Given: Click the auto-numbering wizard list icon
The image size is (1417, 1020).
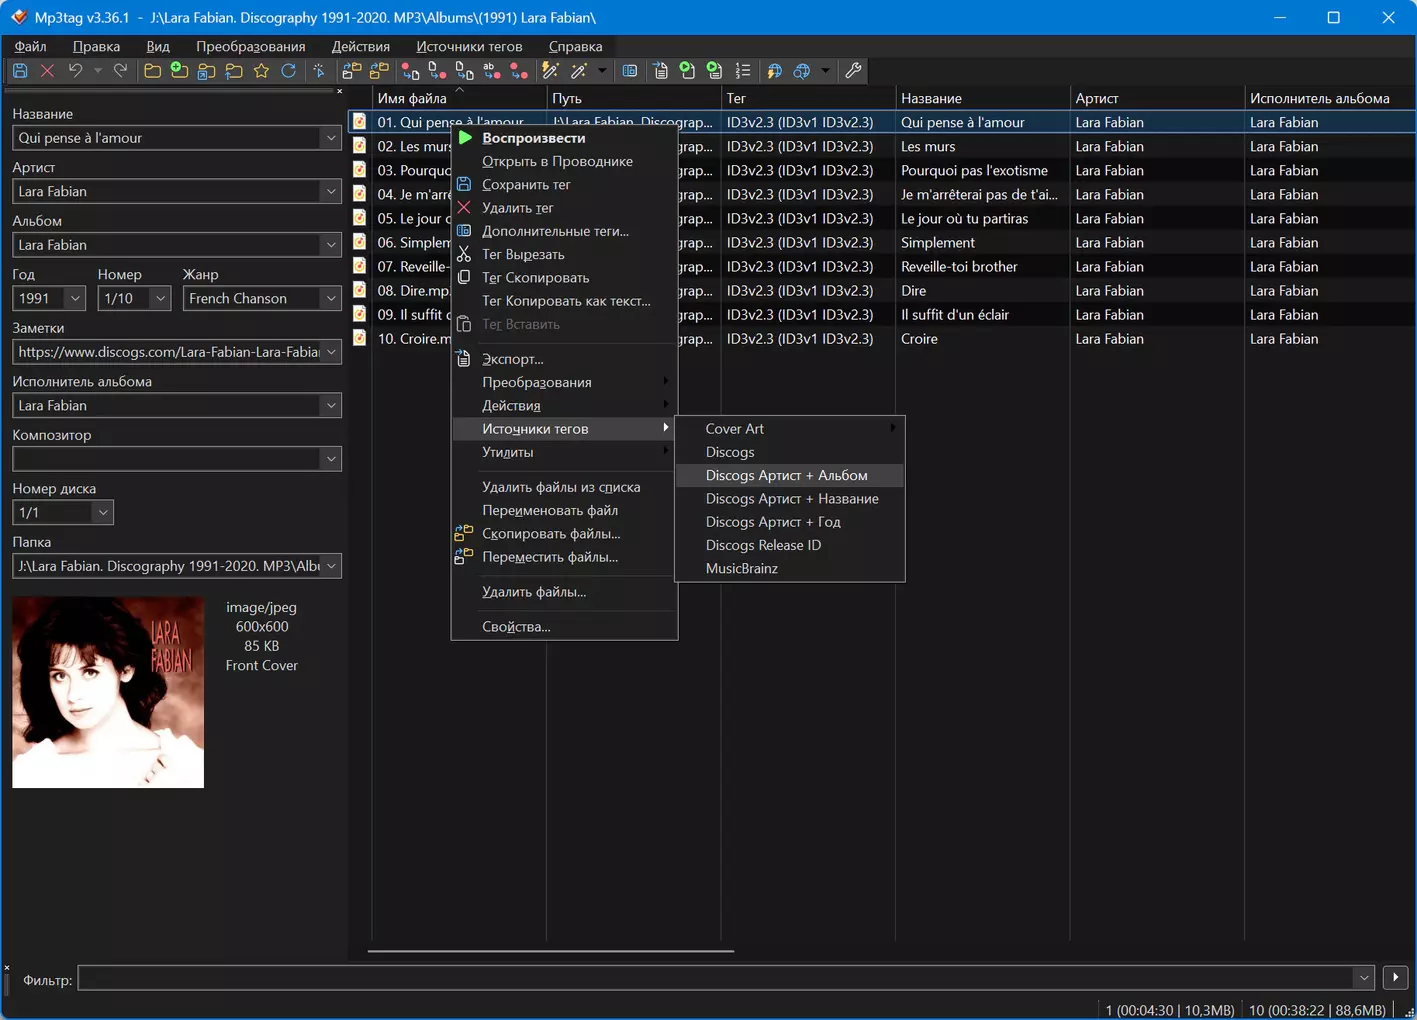Looking at the screenshot, I should 743,71.
